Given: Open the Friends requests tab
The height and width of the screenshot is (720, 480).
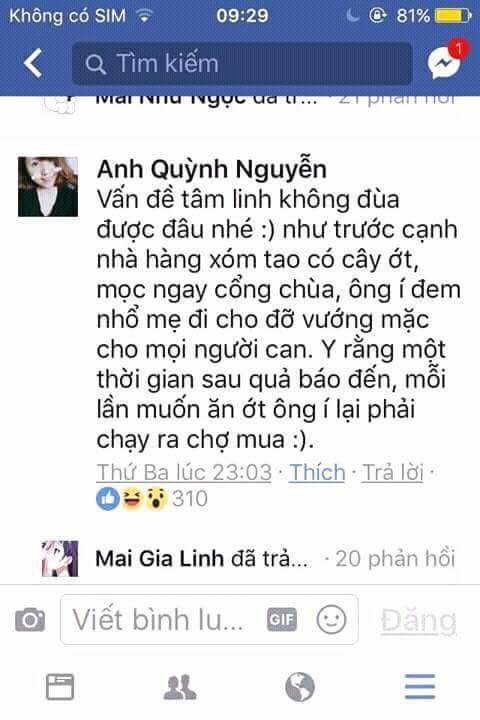Looking at the screenshot, I should (180, 687).
